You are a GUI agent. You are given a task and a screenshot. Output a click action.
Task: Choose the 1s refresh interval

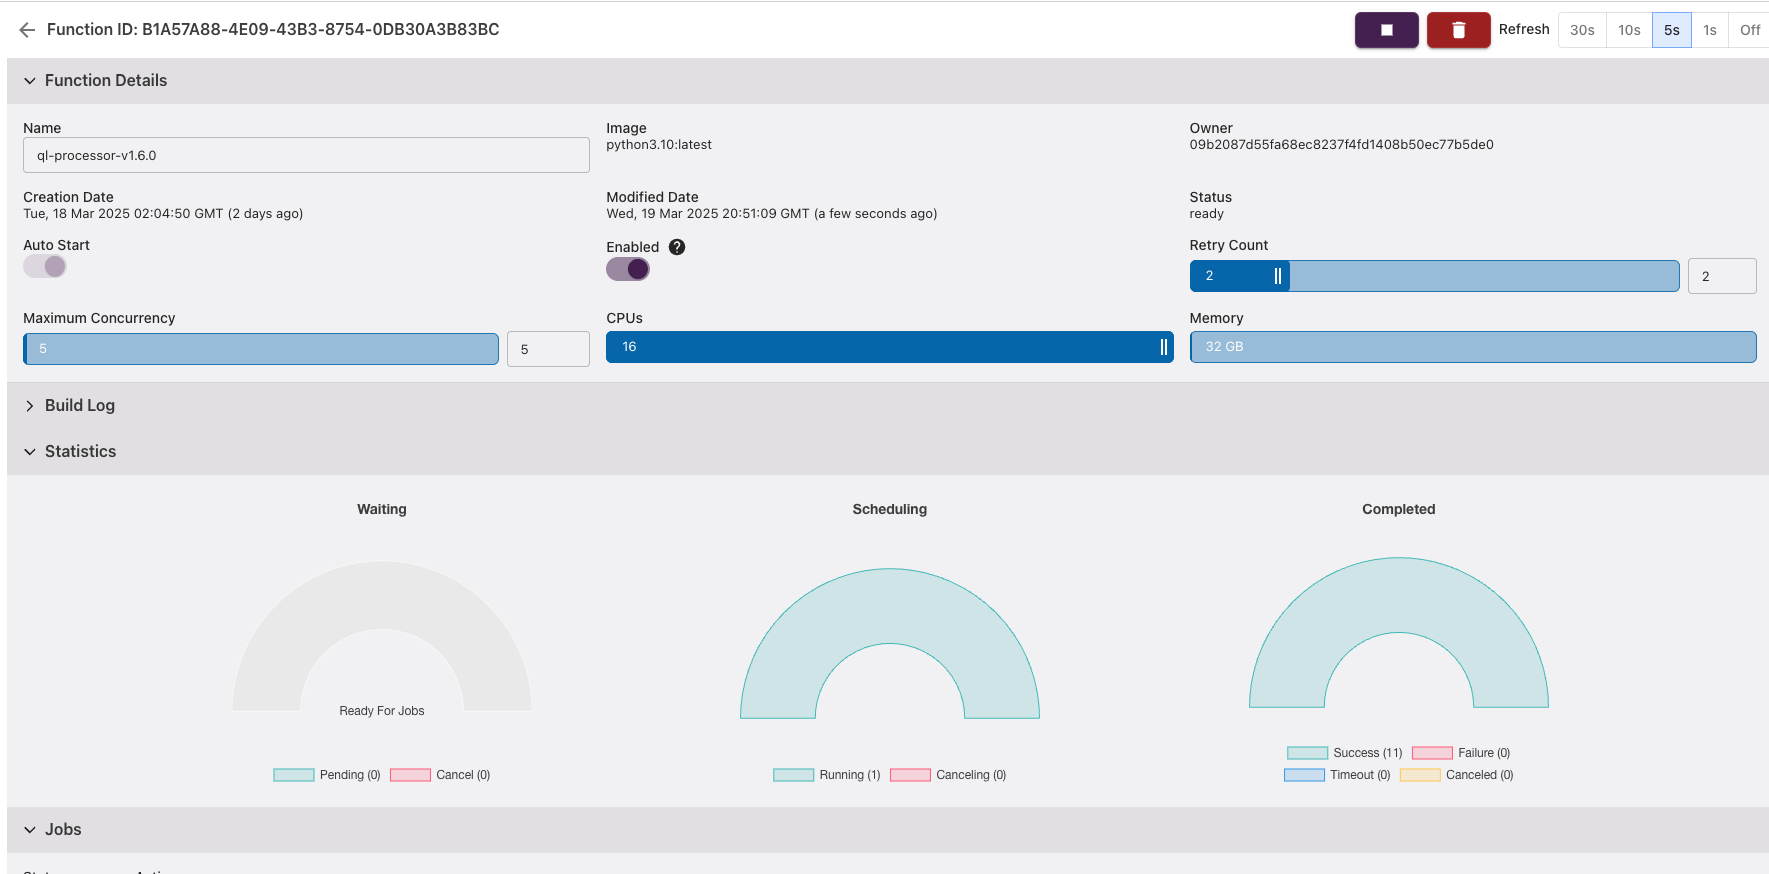pos(1710,30)
